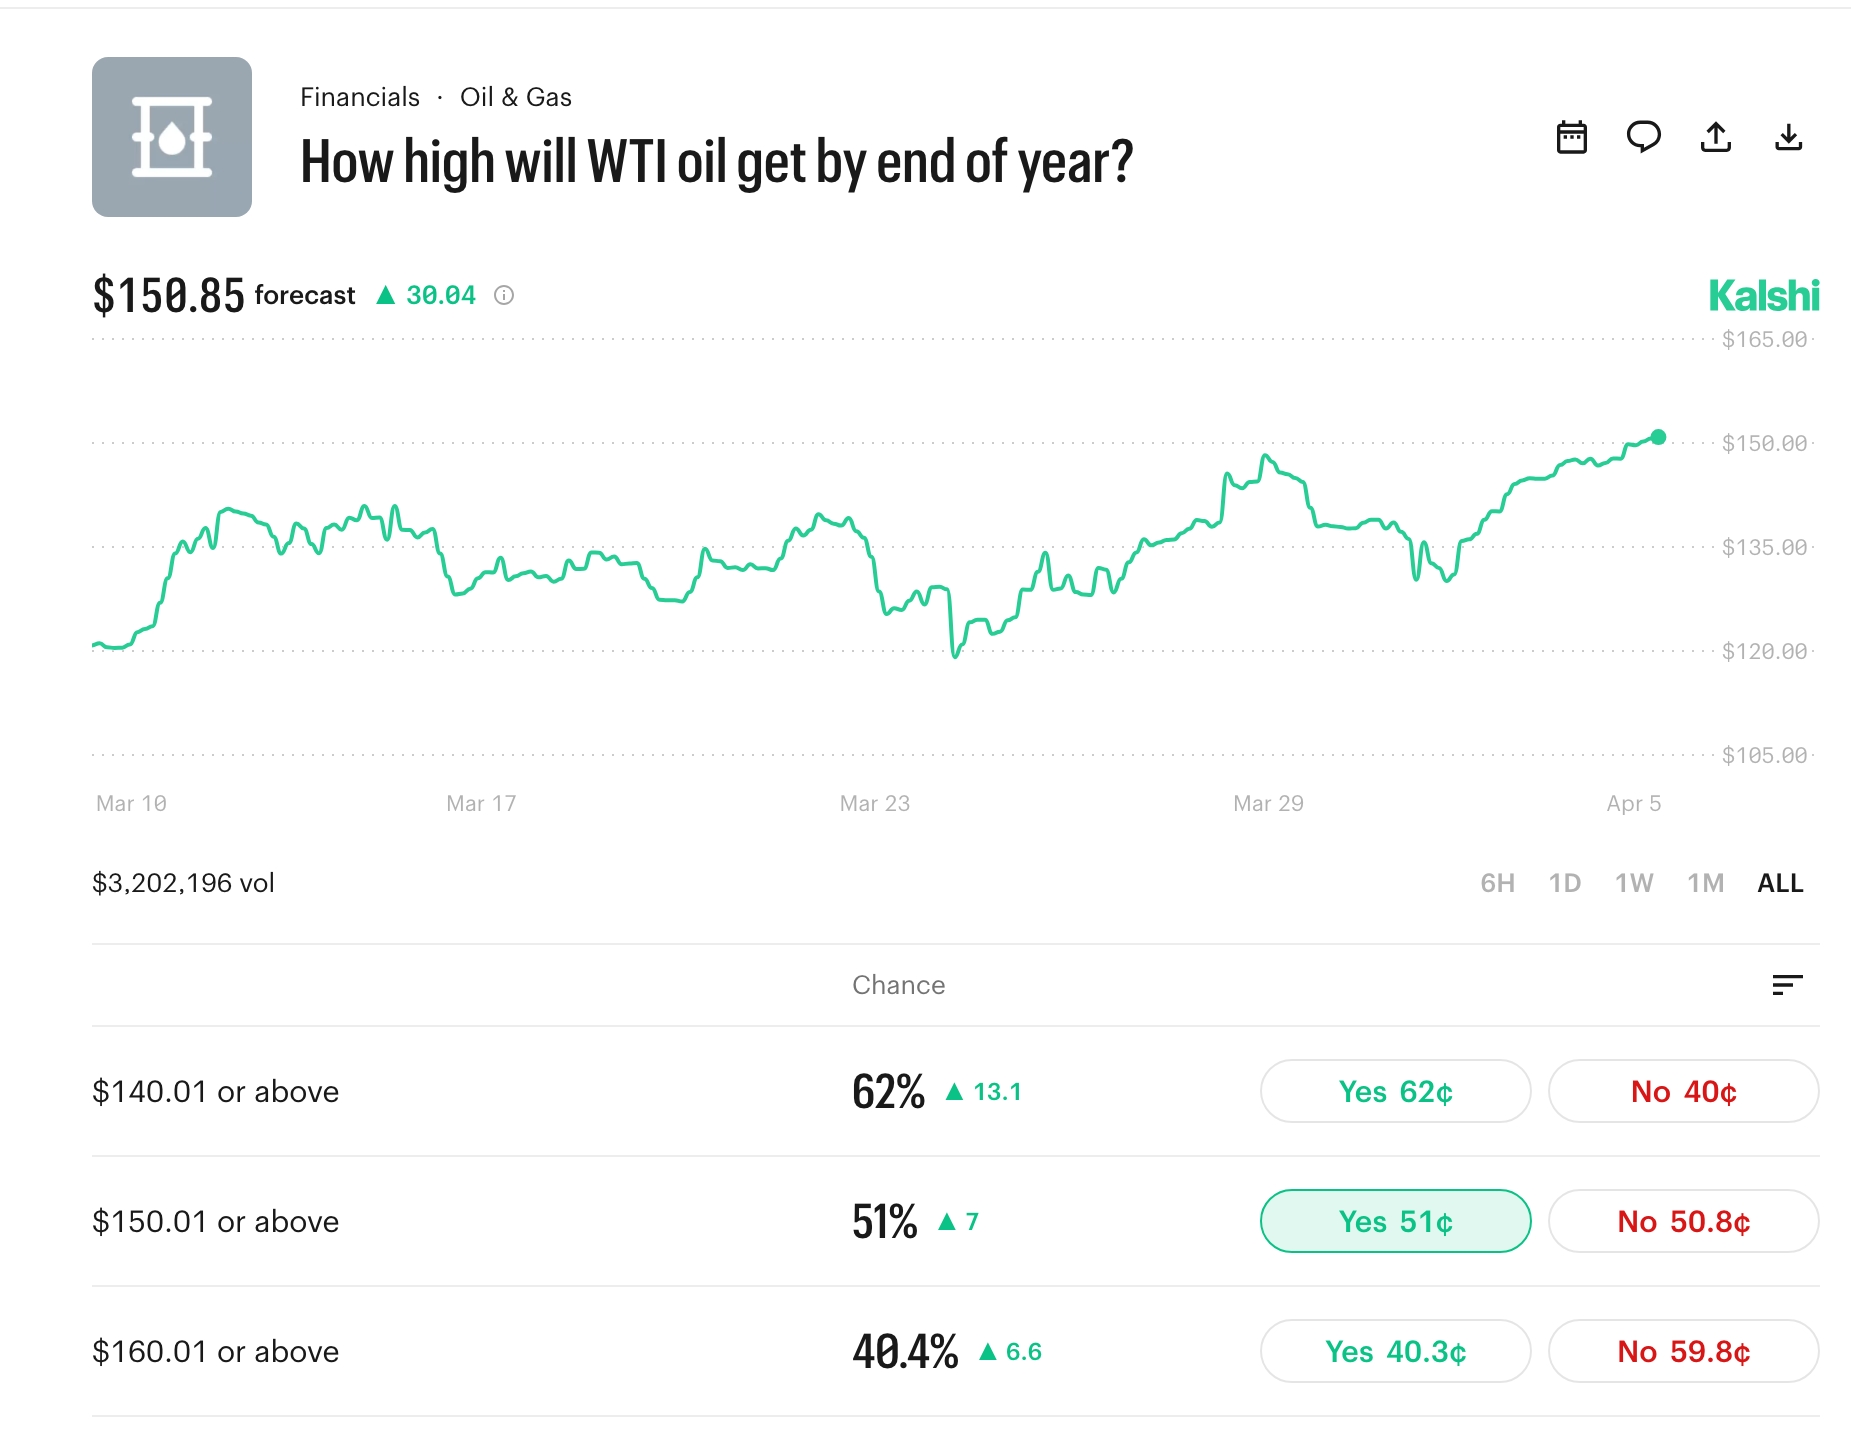Buy Yes 40.3¢ on $160.01 or above
Viewport: 1851px width, 1433px height.
tap(1395, 1351)
